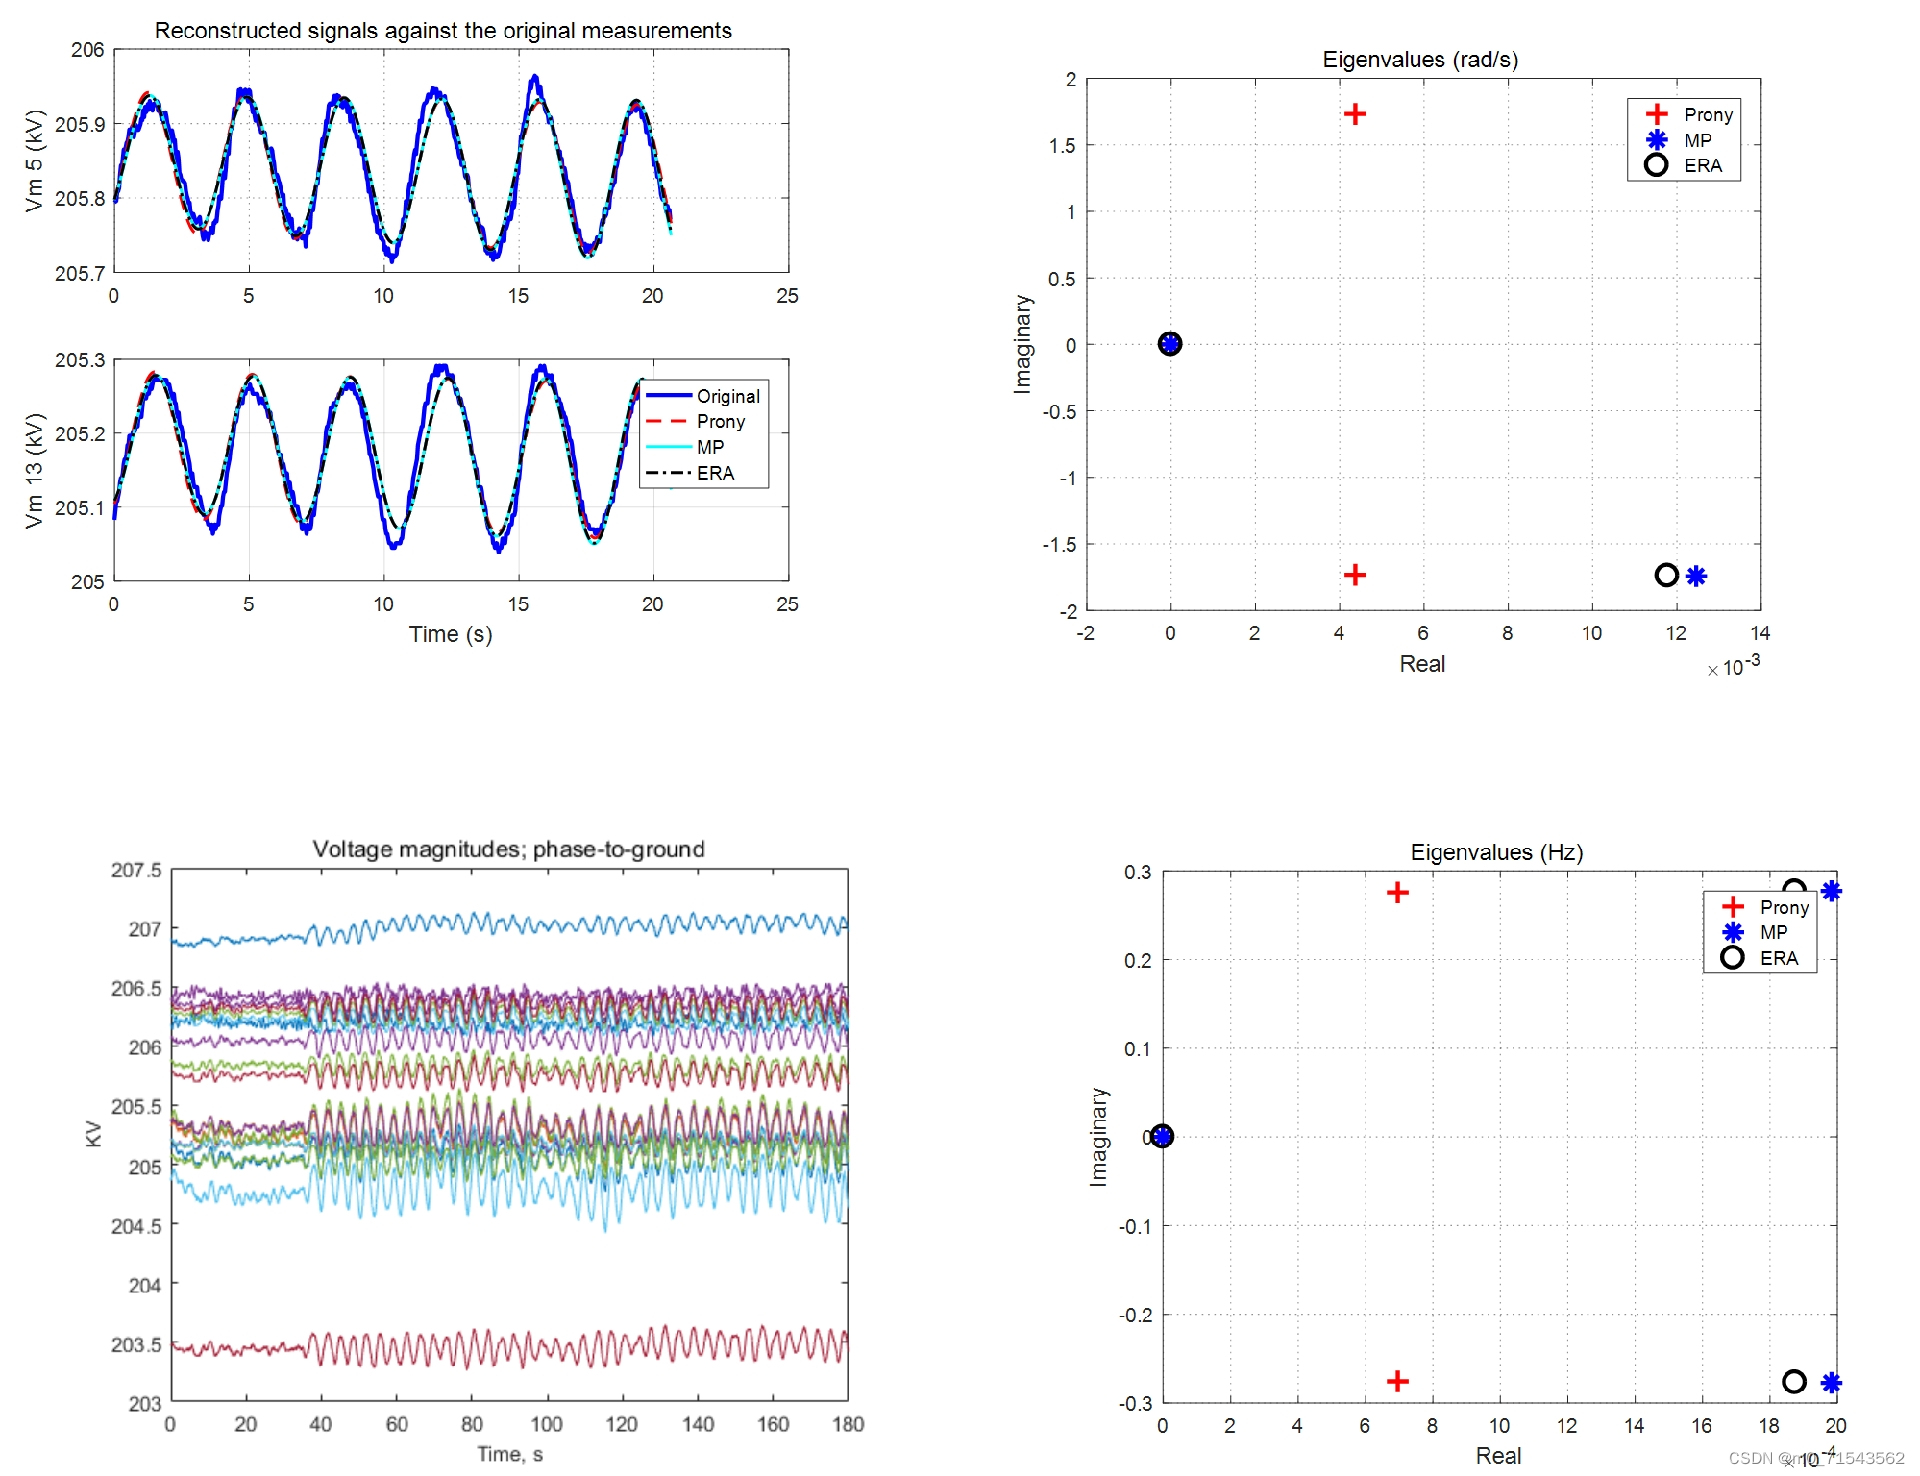Click ERA circle near real 12 in rad/s plot
This screenshot has height=1476, width=1920.
tap(1666, 575)
